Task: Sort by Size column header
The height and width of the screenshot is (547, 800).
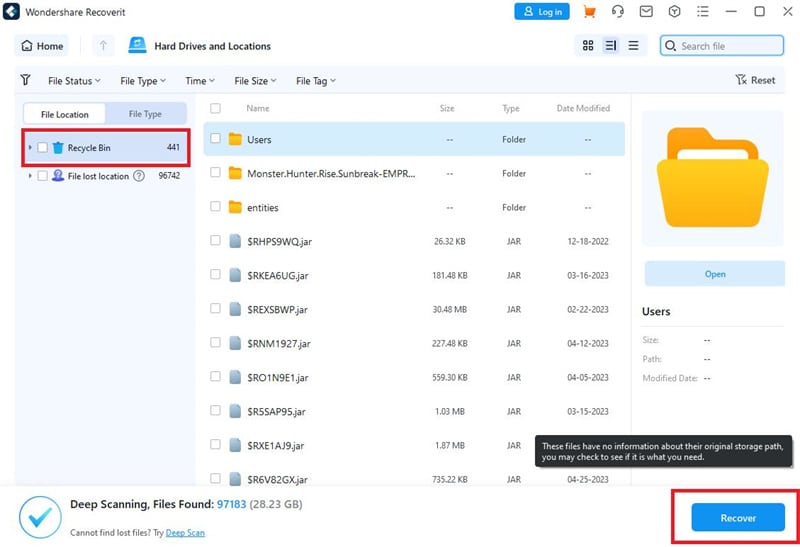Action: tap(447, 108)
